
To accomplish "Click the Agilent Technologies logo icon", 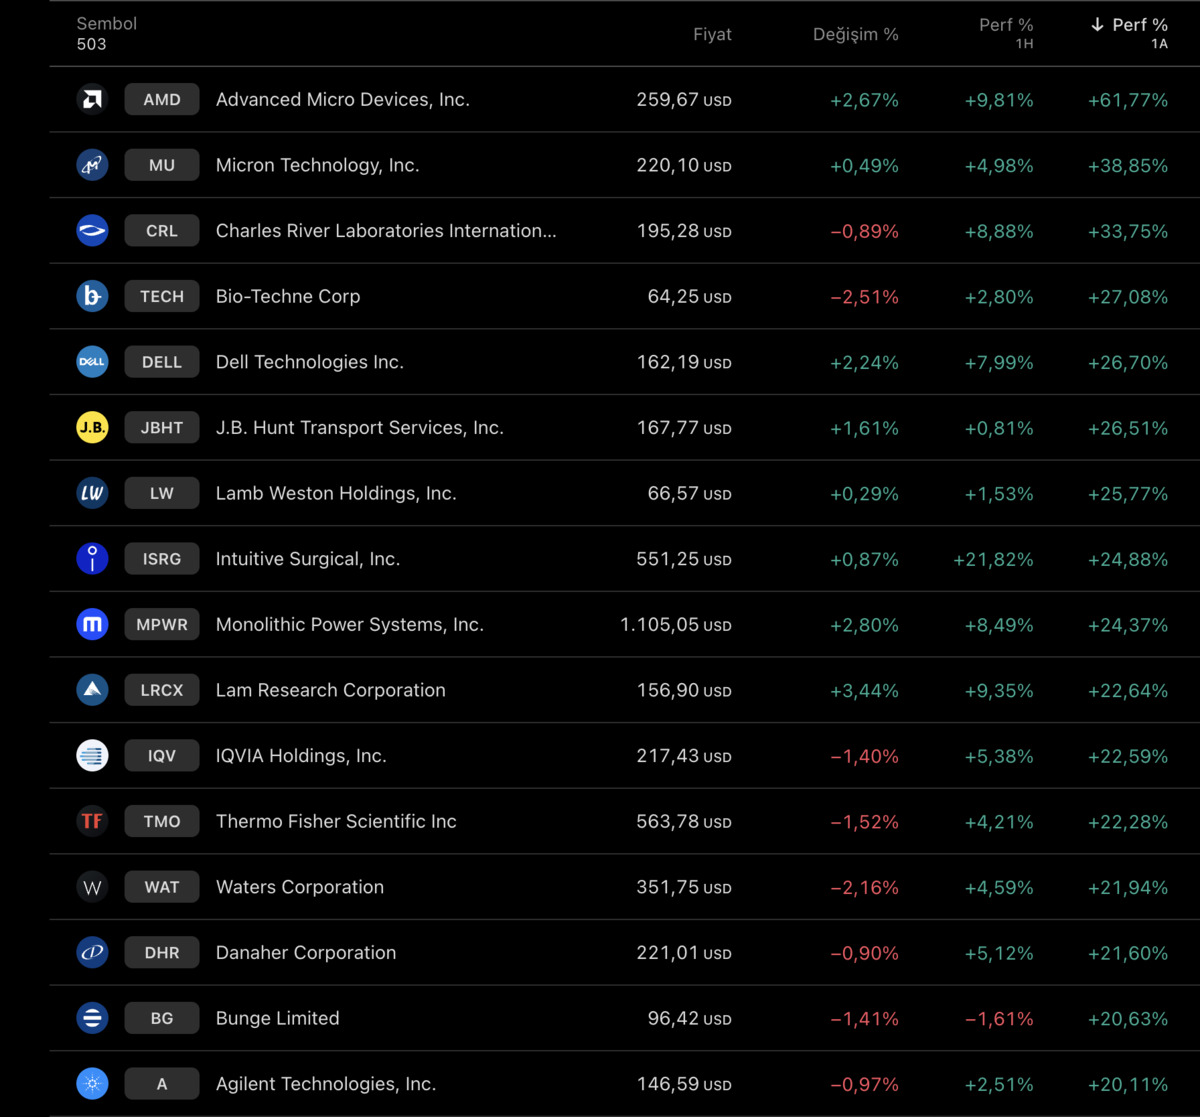I will coord(92,1083).
